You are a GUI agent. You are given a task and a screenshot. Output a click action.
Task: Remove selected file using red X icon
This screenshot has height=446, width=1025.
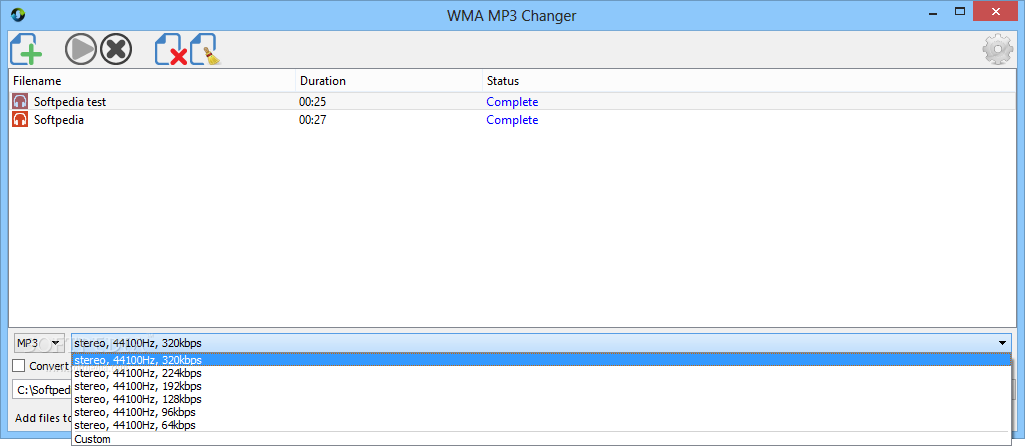[171, 50]
